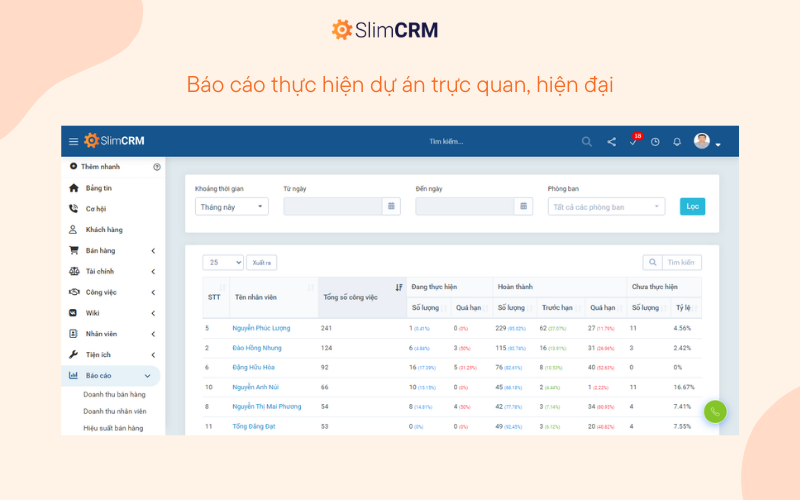This screenshot has width=800, height=500.
Task: Open employee Đặng Hữu Hòa link
Action: 254,367
